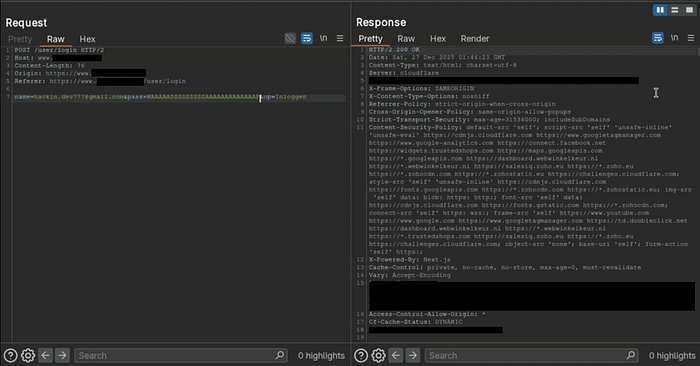
Task: Click '0 highlights' label under Response pane
Action: click(672, 356)
